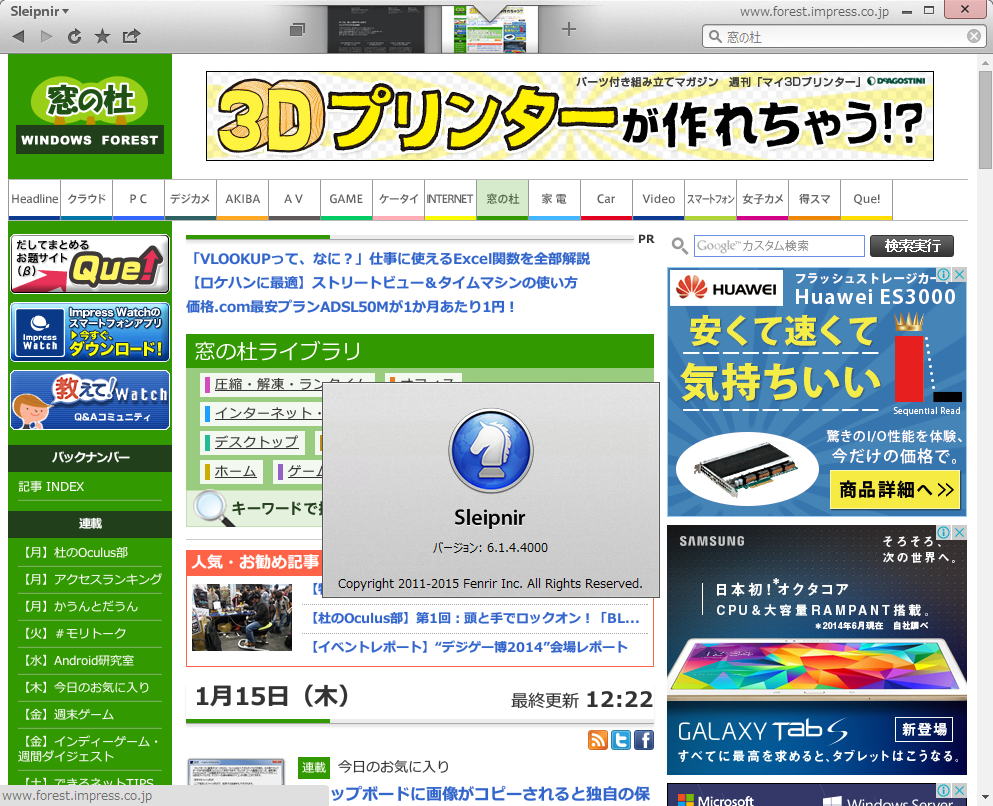
Task: Bookmark page with the star icon
Action: pos(102,37)
